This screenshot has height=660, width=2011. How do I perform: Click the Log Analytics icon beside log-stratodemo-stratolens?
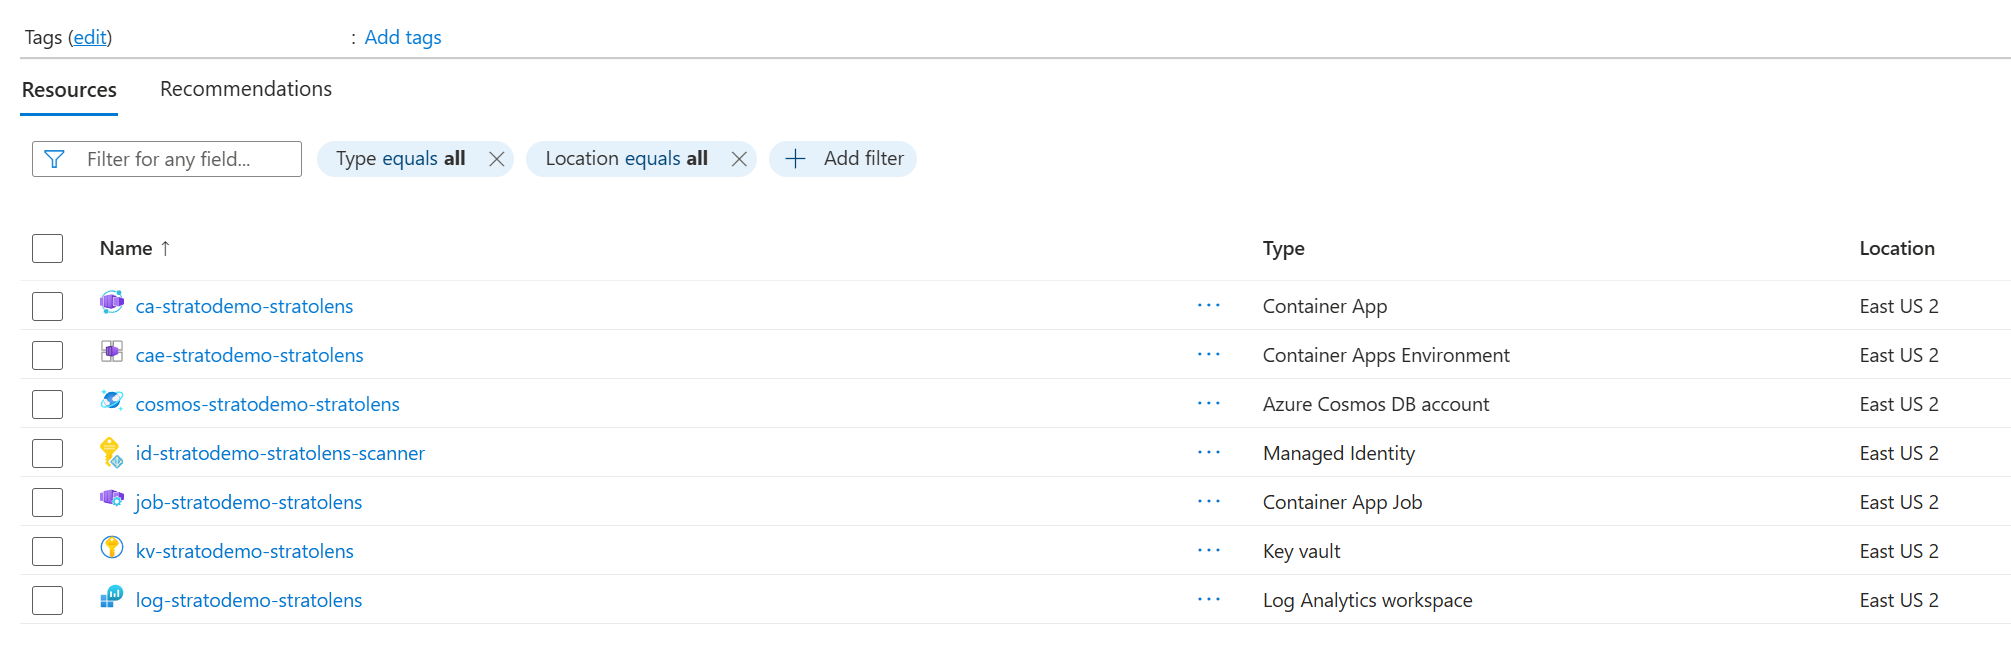112,597
